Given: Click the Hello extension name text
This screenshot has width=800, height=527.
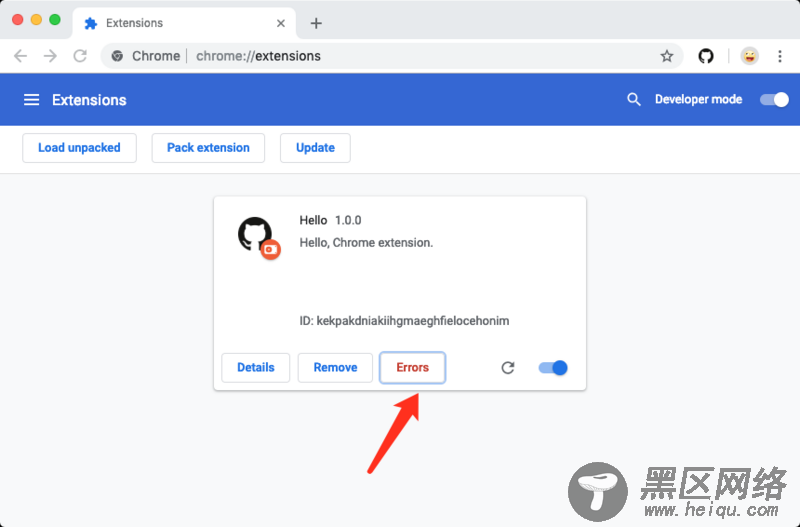Looking at the screenshot, I should 313,220.
